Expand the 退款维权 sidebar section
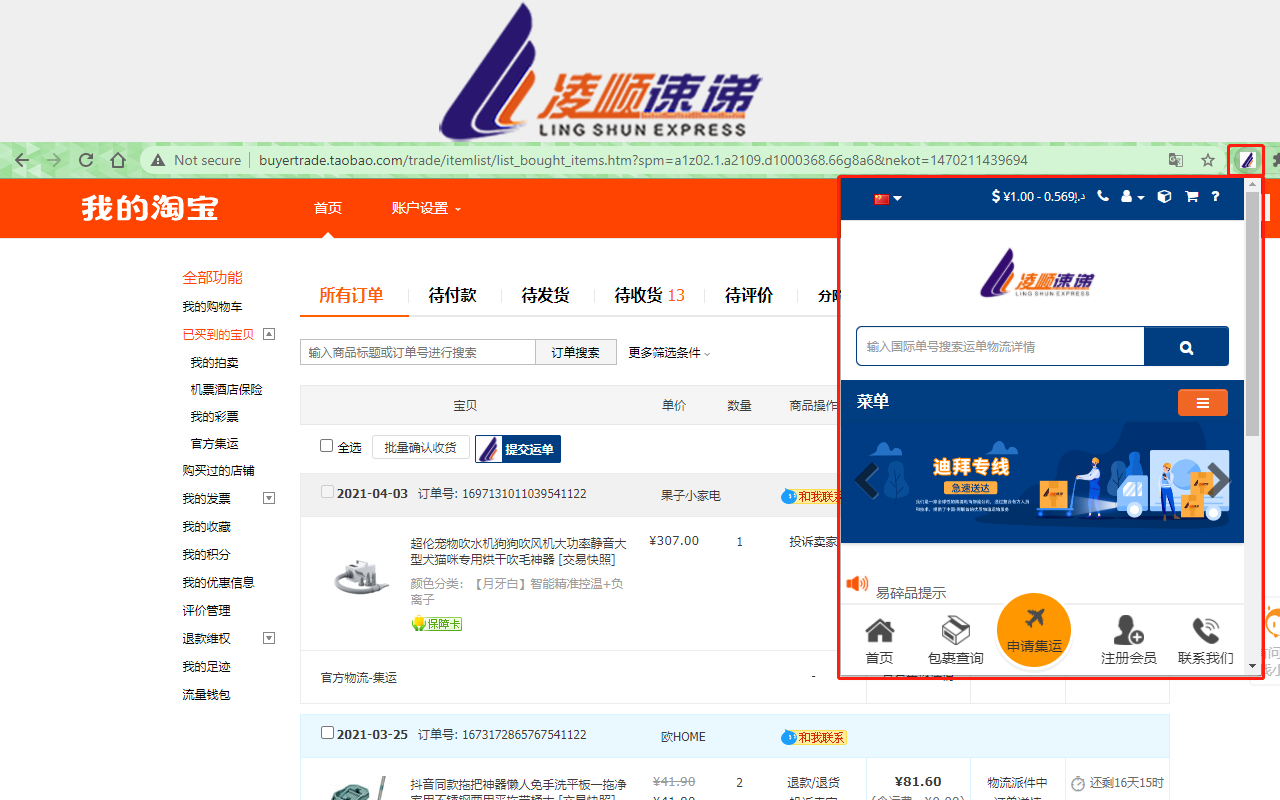Image resolution: width=1280 pixels, height=800 pixels. (268, 638)
